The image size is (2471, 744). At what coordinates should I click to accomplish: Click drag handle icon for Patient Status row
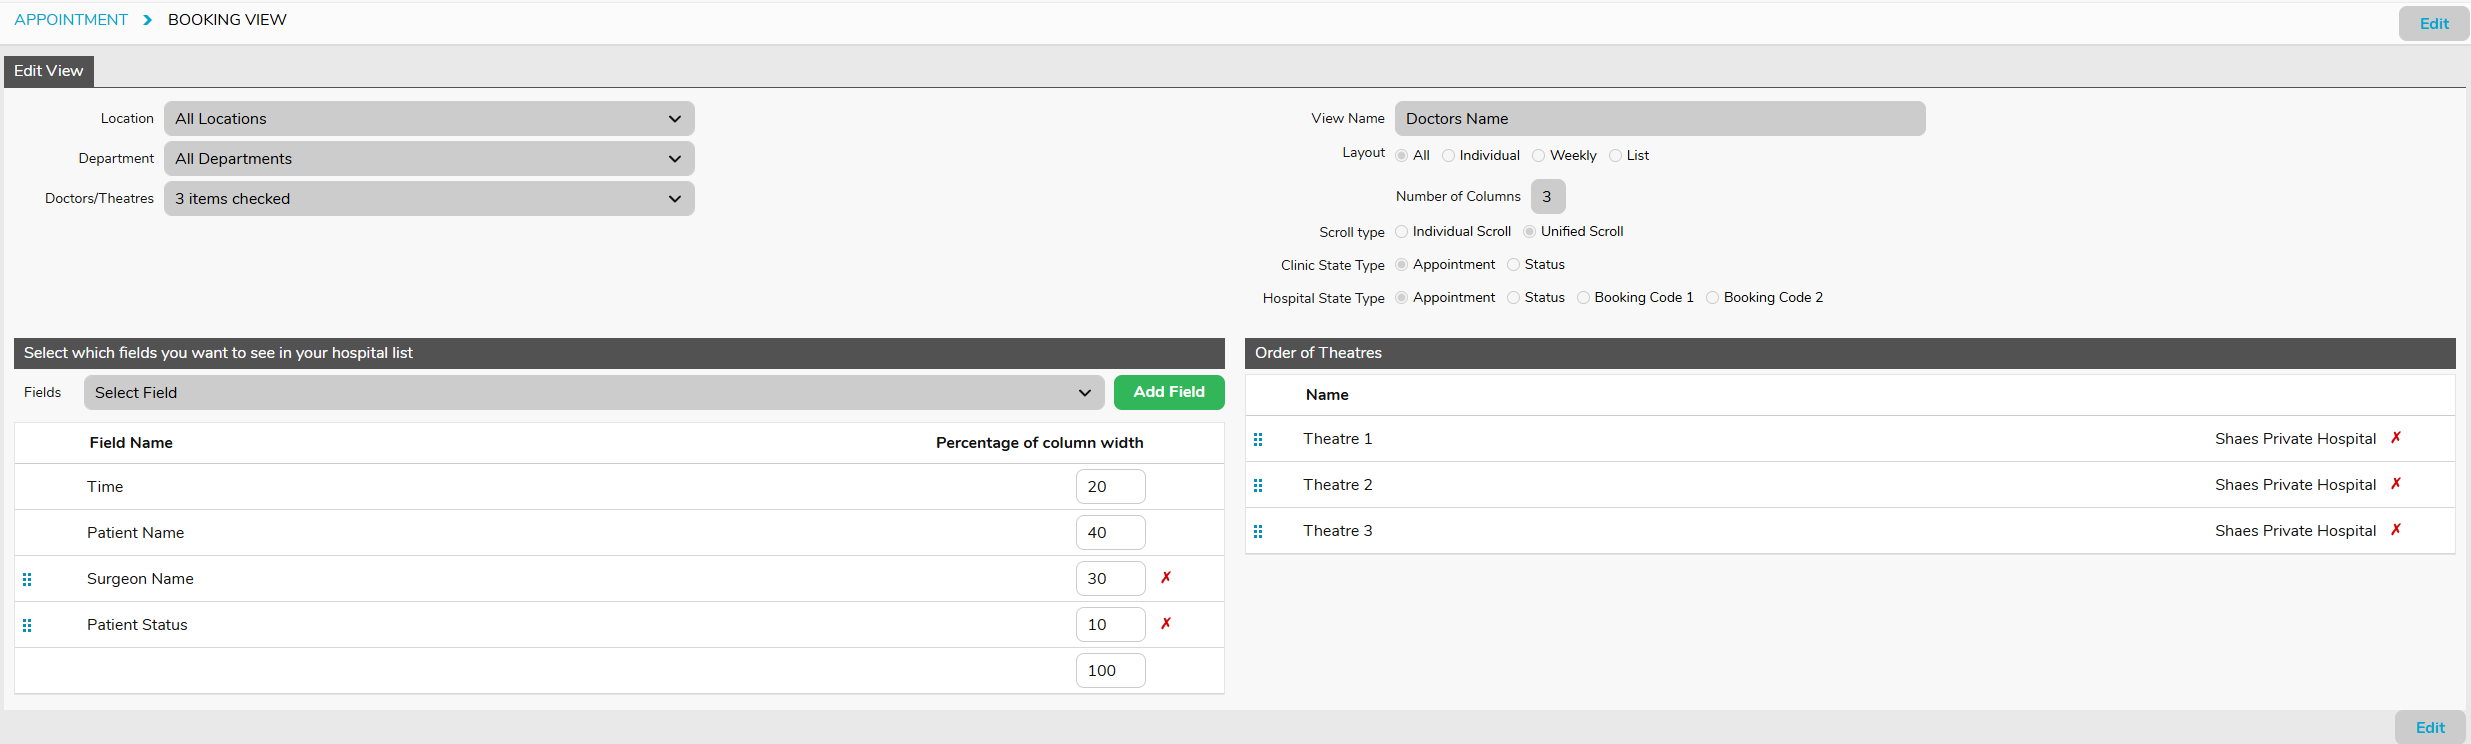(27, 625)
